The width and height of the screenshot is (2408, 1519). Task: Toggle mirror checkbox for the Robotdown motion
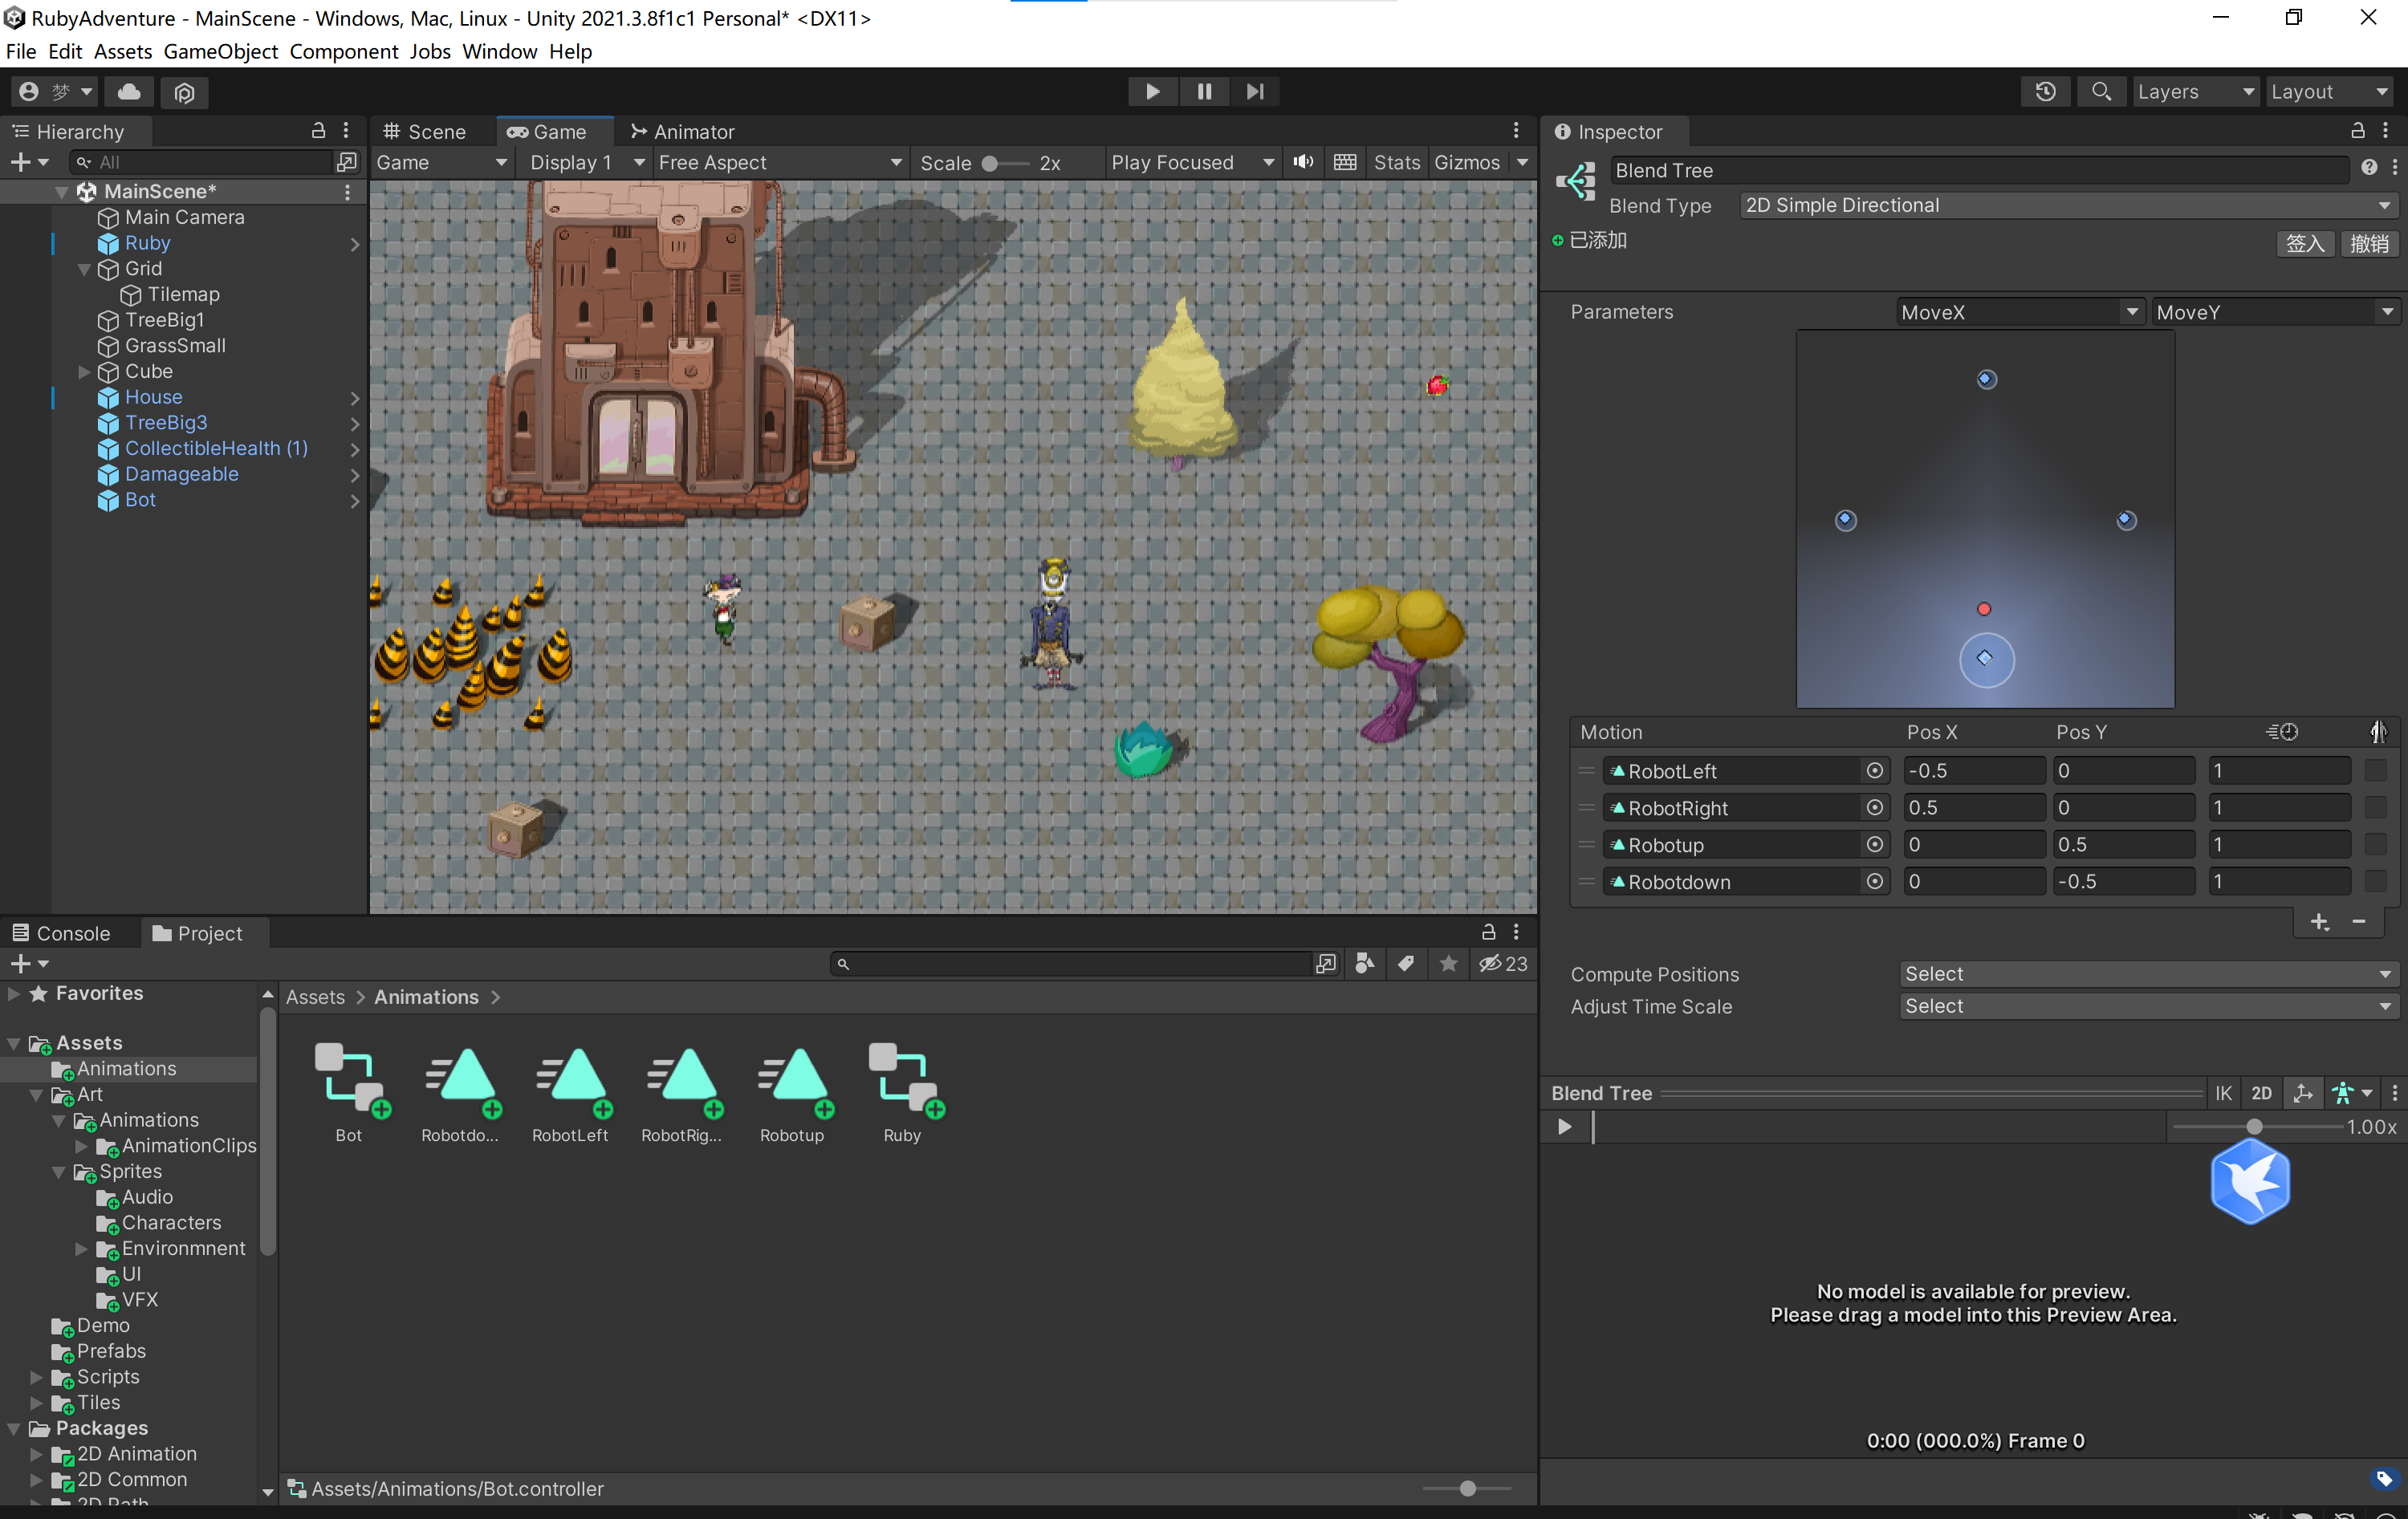[x=2375, y=881]
